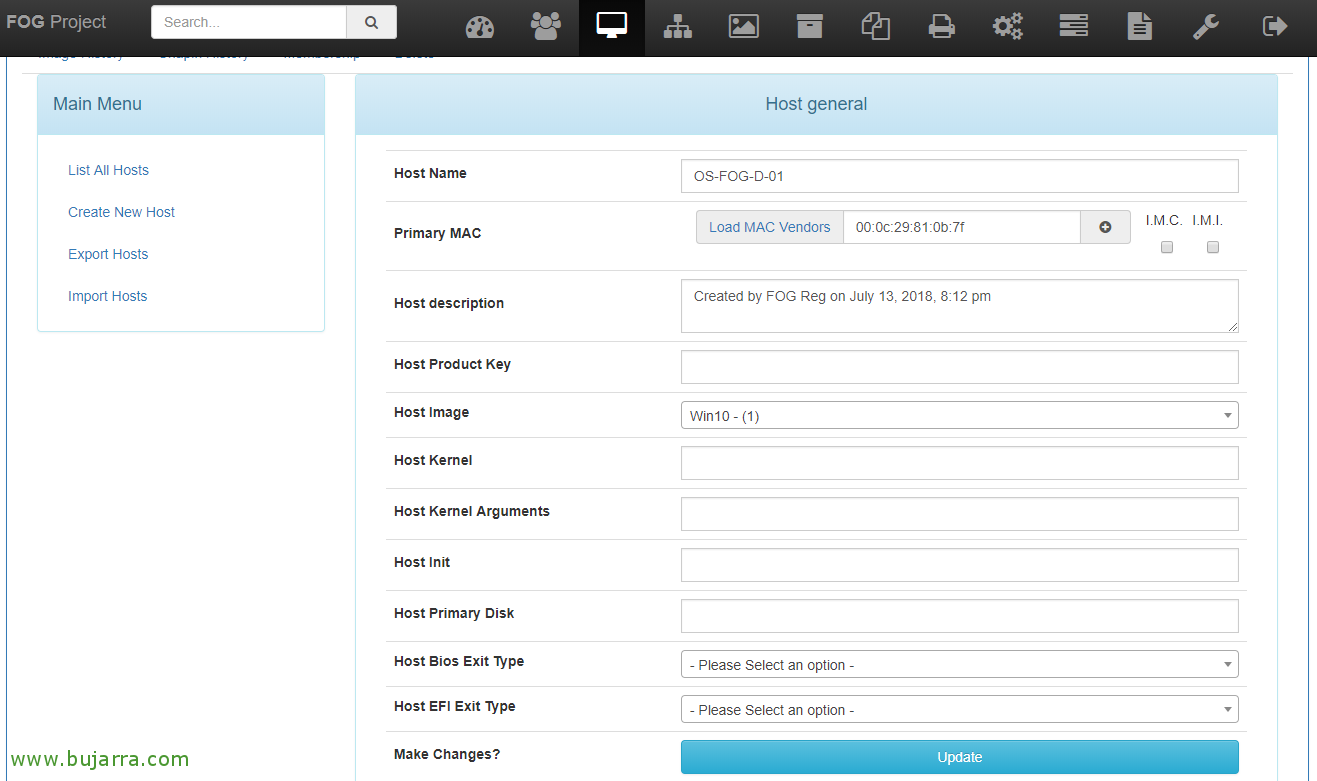This screenshot has width=1317, height=781.
Task: Click the Host Name field
Action: click(x=960, y=176)
